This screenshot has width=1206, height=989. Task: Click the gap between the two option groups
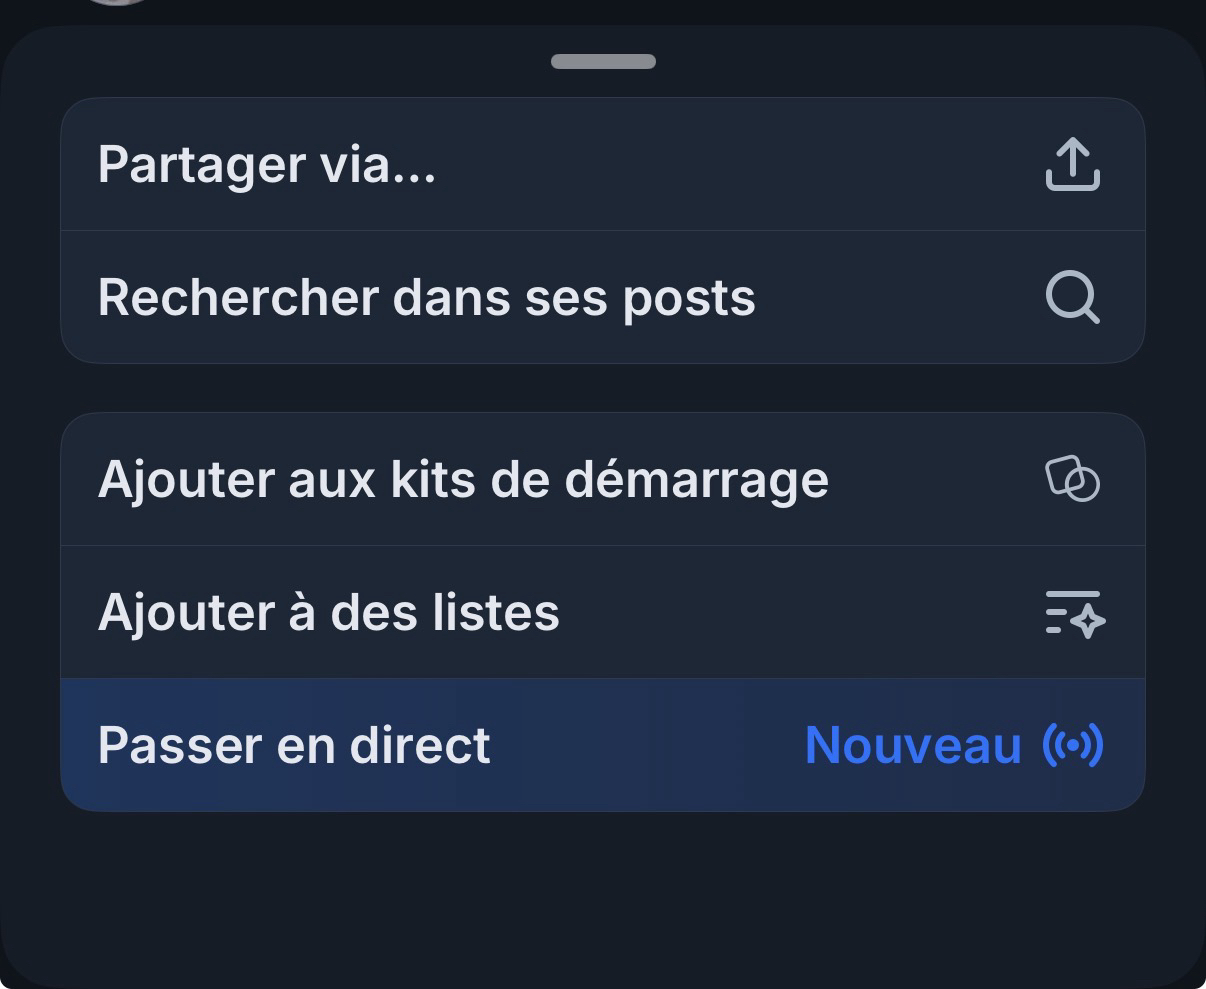603,388
